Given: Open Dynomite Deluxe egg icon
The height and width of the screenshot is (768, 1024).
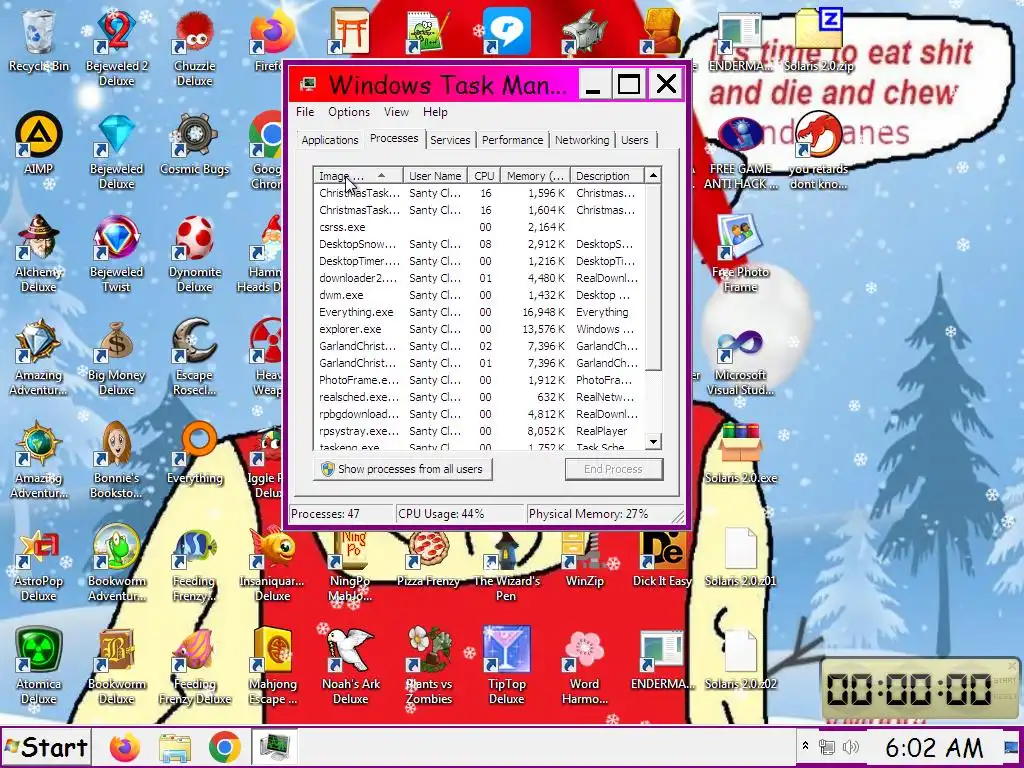Looking at the screenshot, I should 195,253.
